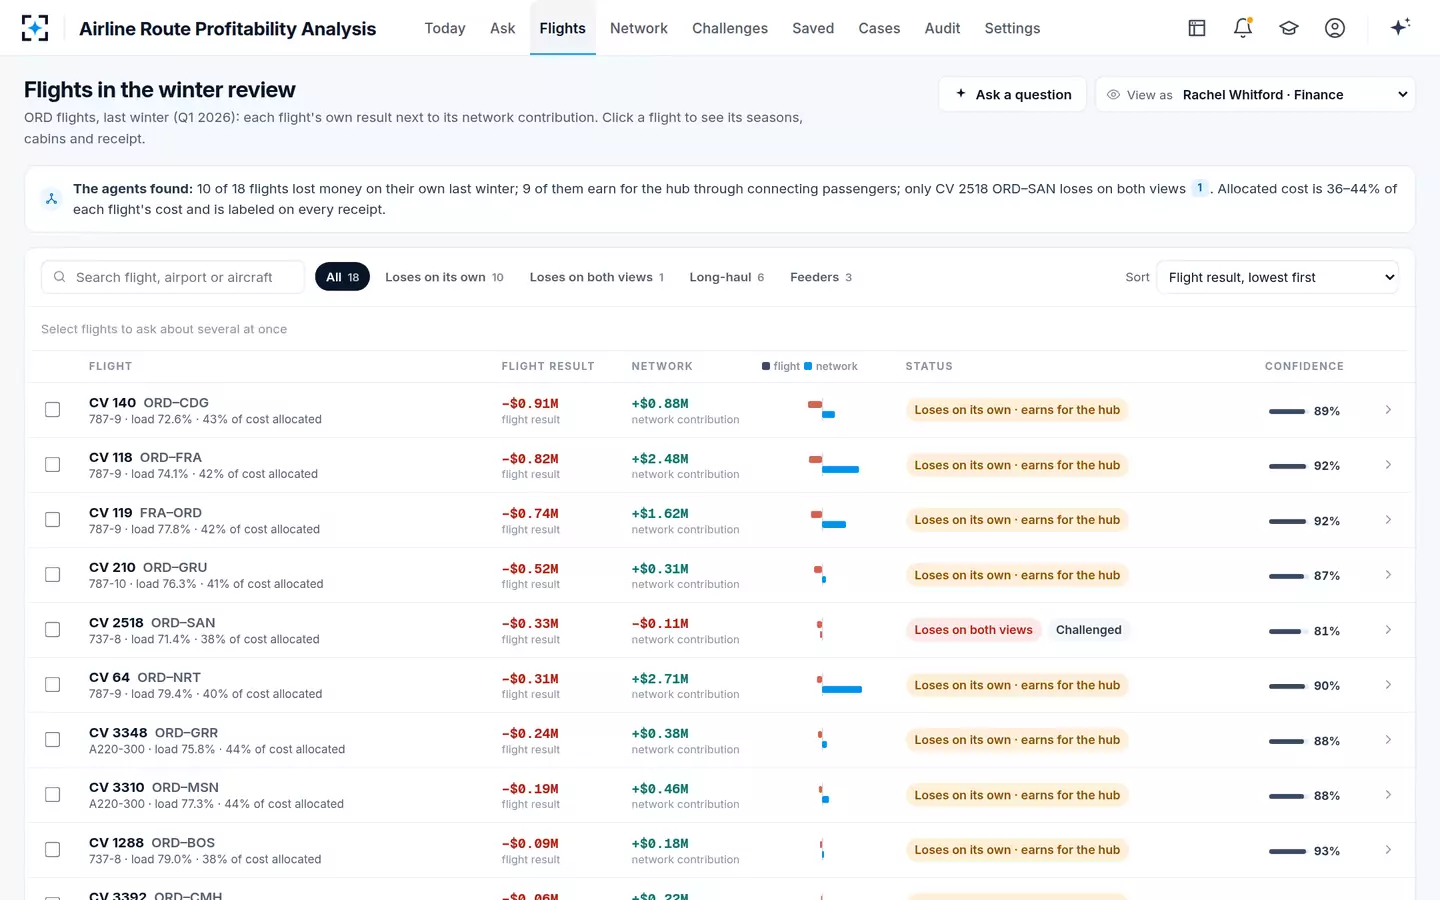
Task: Switch to the Network tab
Action: (639, 28)
